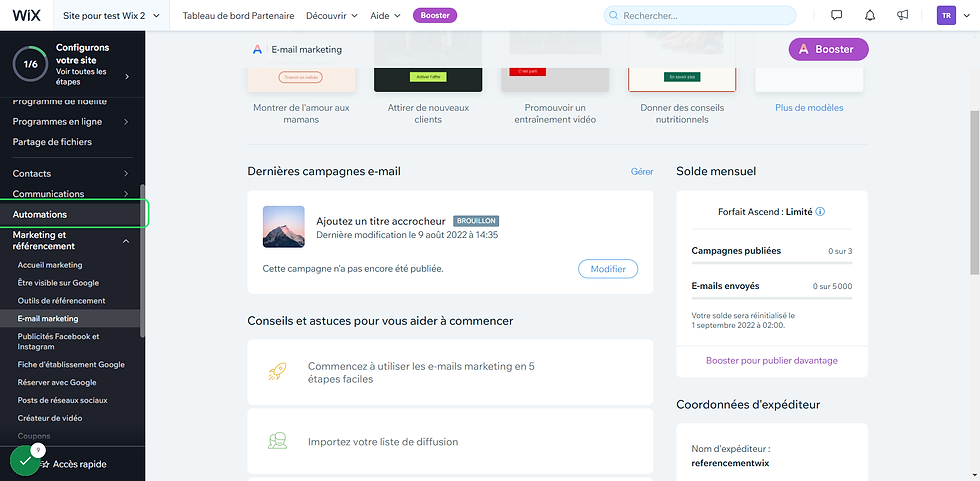Open Réserver avec Google
This screenshot has height=481, width=980.
tap(57, 382)
